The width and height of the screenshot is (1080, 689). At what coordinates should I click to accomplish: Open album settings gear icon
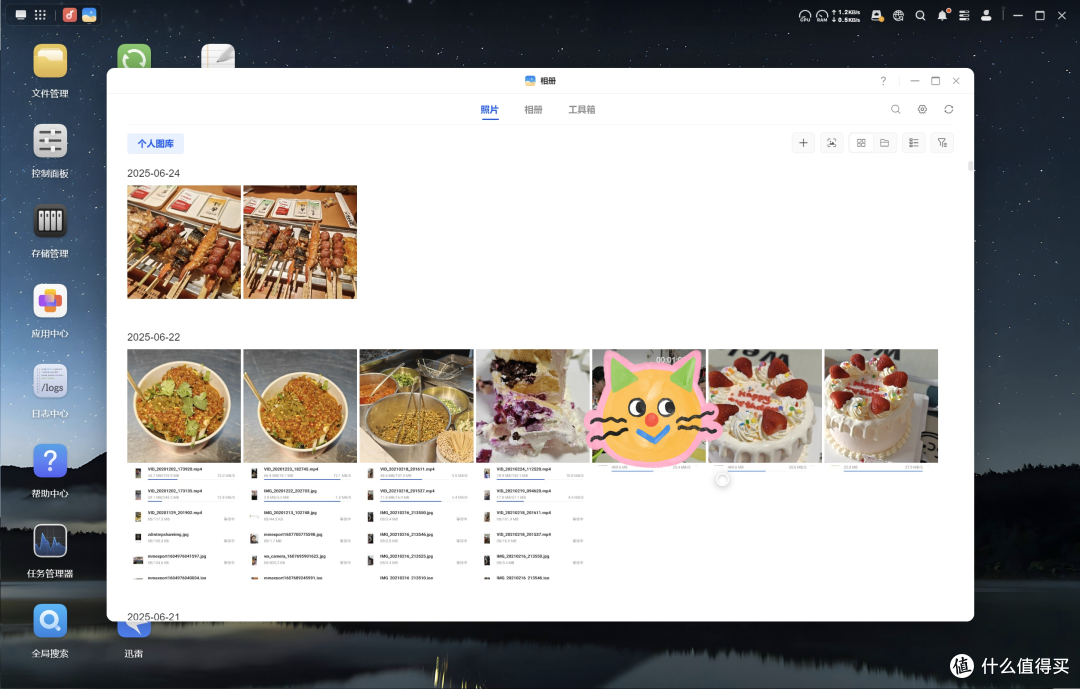(x=922, y=110)
